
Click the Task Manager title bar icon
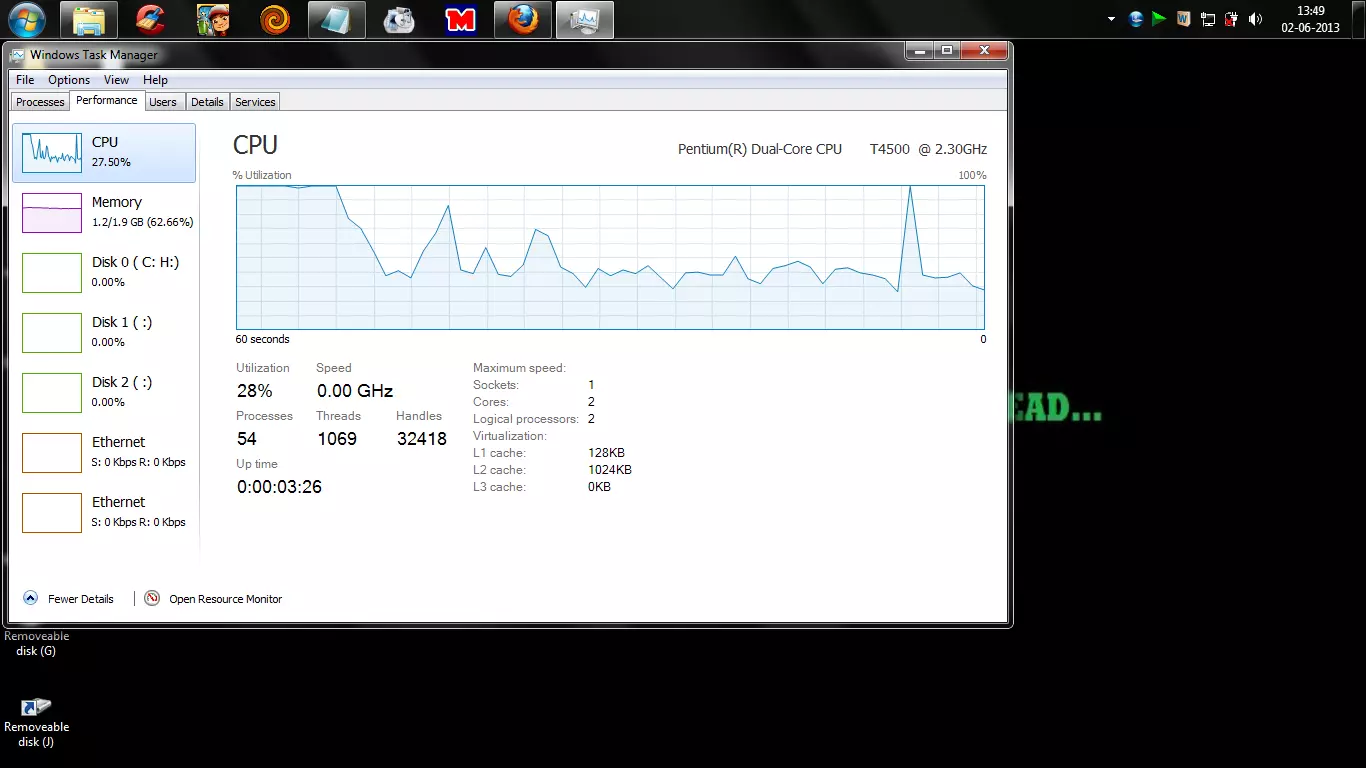pyautogui.click(x=18, y=55)
